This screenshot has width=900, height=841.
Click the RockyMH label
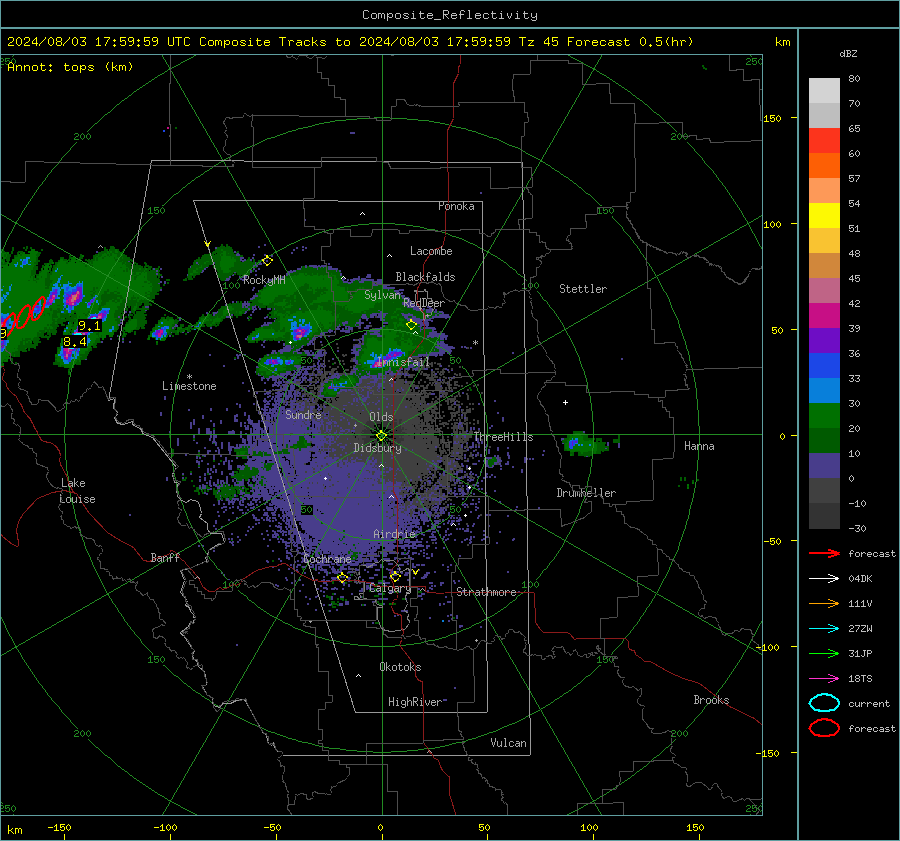tap(264, 280)
